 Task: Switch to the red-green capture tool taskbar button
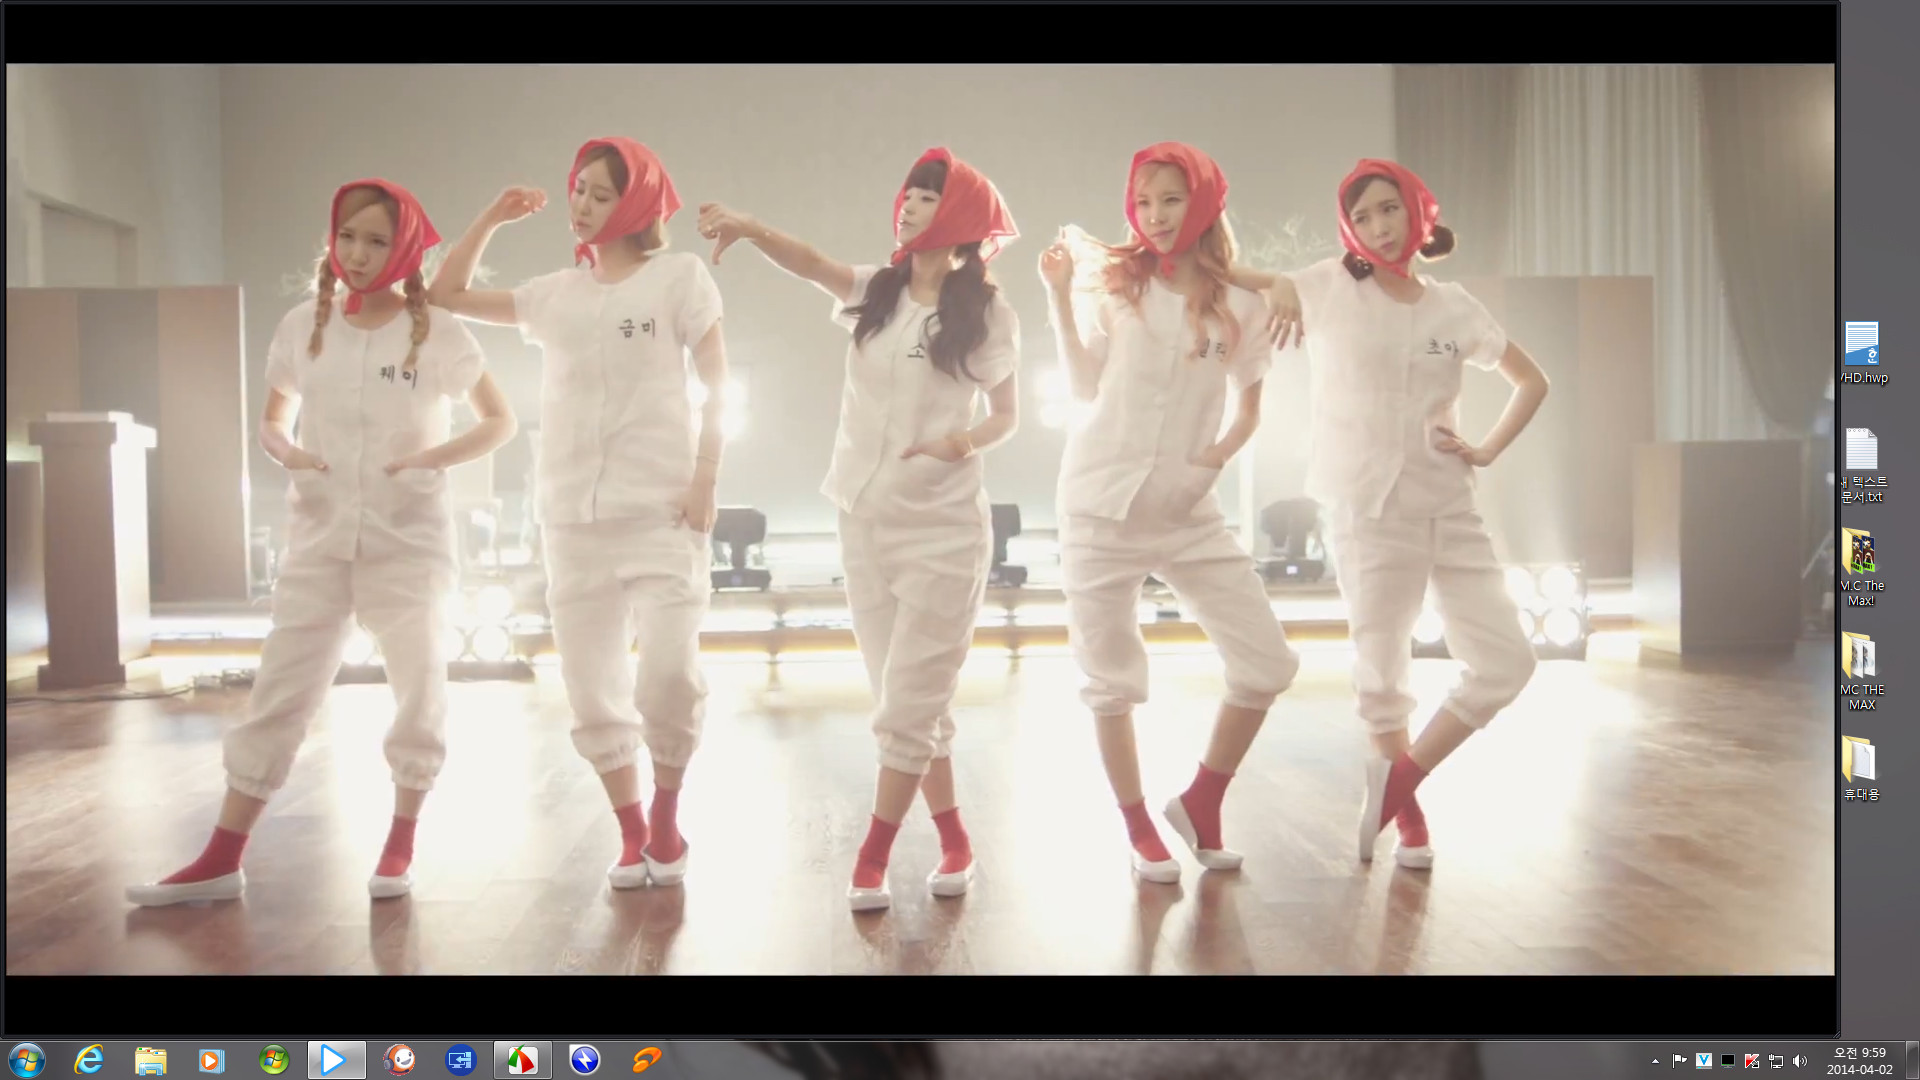522,1060
